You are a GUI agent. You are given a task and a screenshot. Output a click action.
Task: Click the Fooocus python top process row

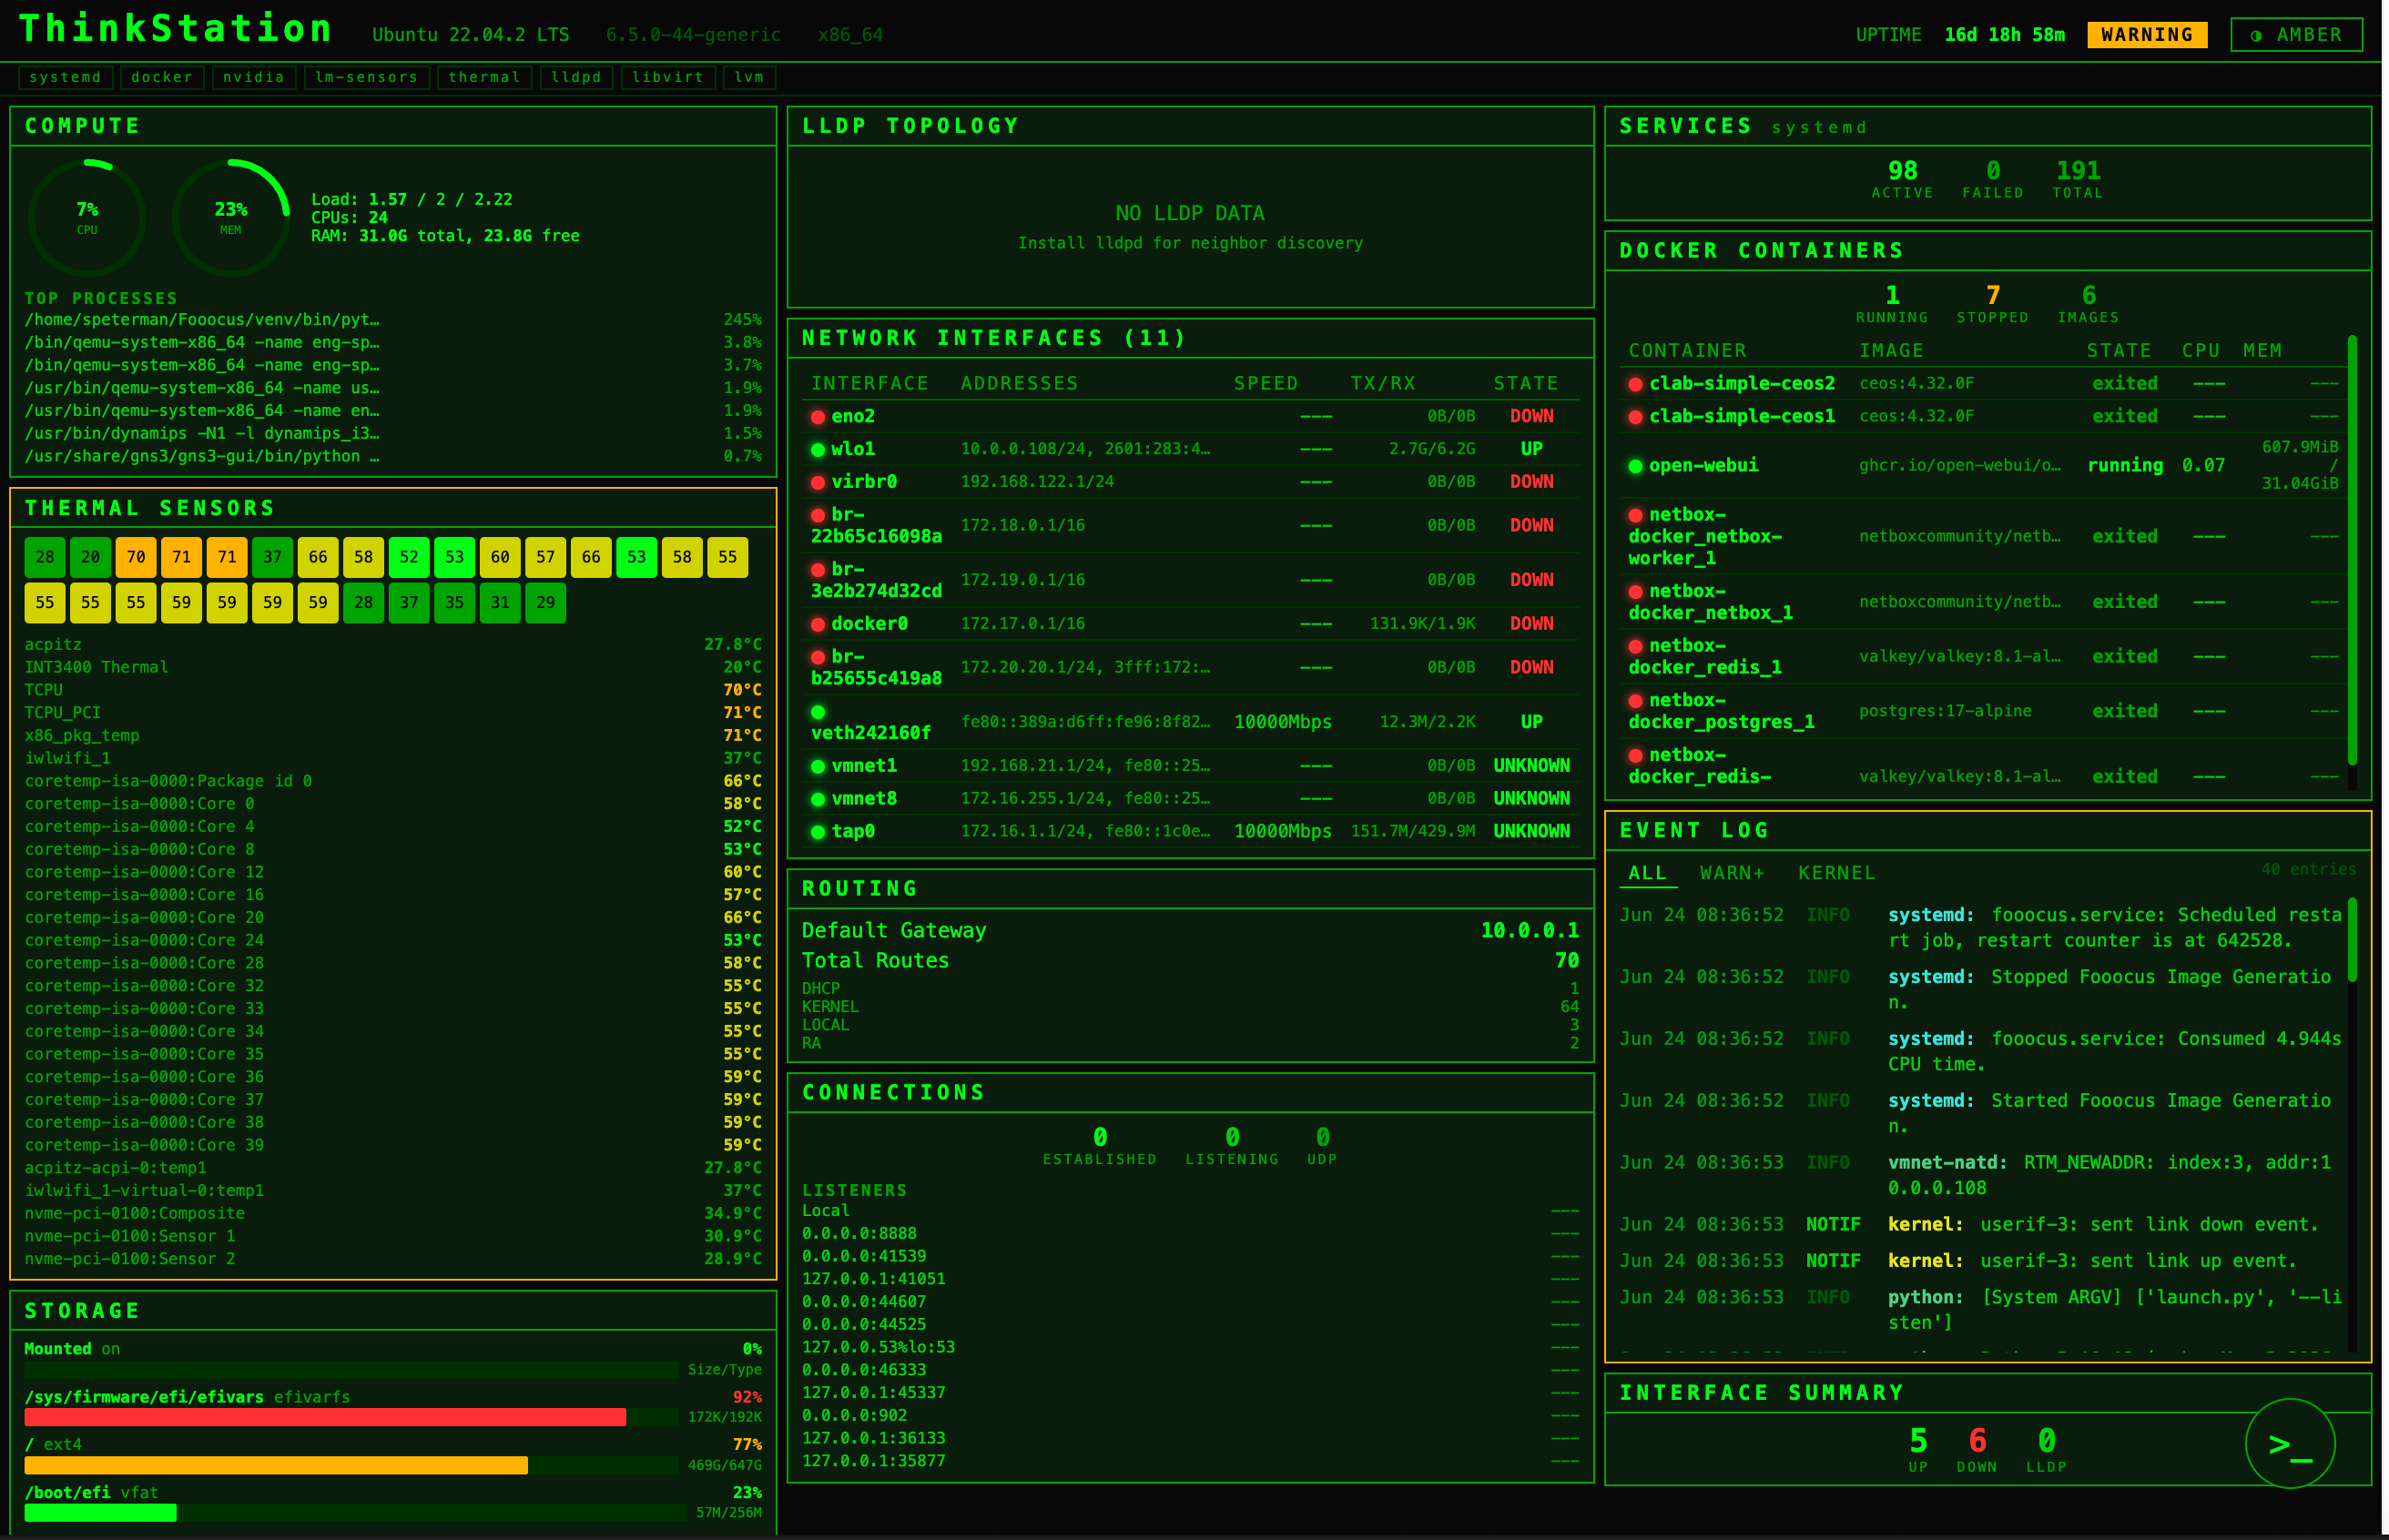pos(393,320)
